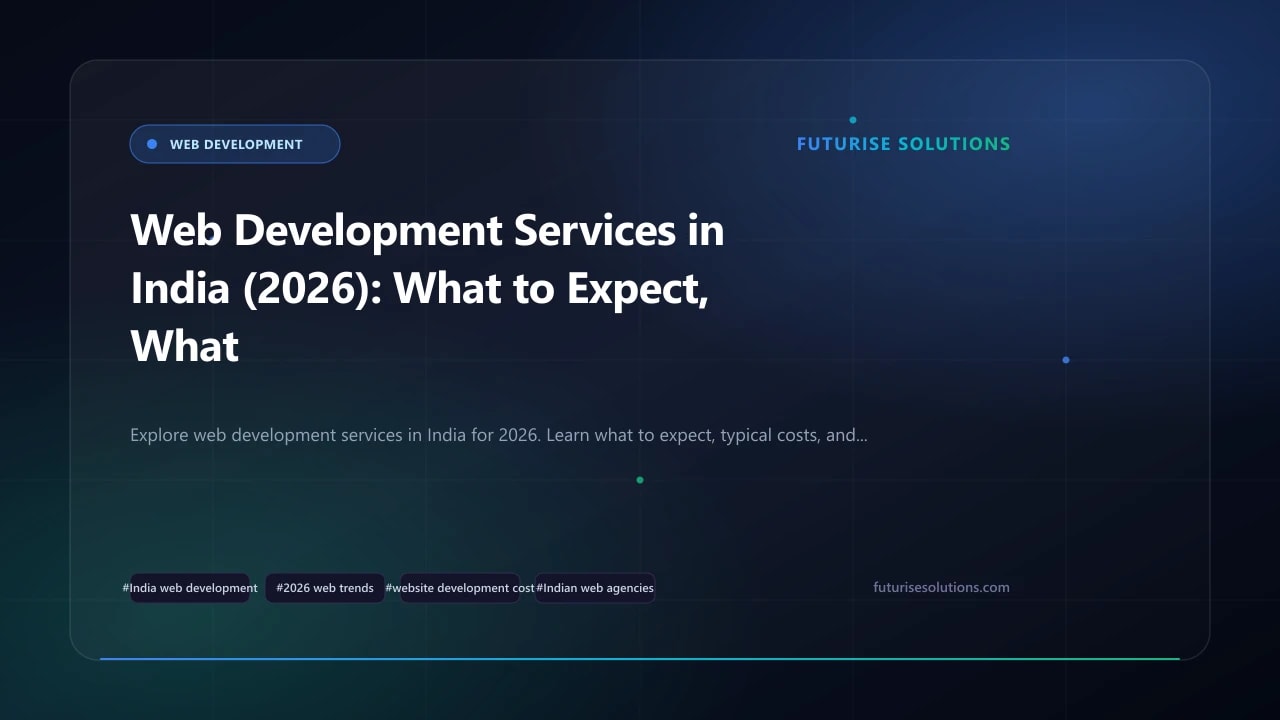Screen dimensions: 1280x720
Task: Click the description starting "Explore web development services"
Action: (498, 436)
